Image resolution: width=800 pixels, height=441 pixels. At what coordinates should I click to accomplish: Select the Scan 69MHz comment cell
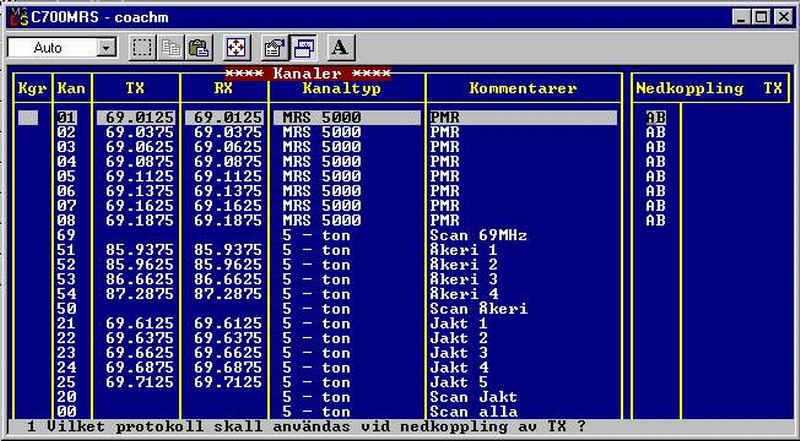477,235
